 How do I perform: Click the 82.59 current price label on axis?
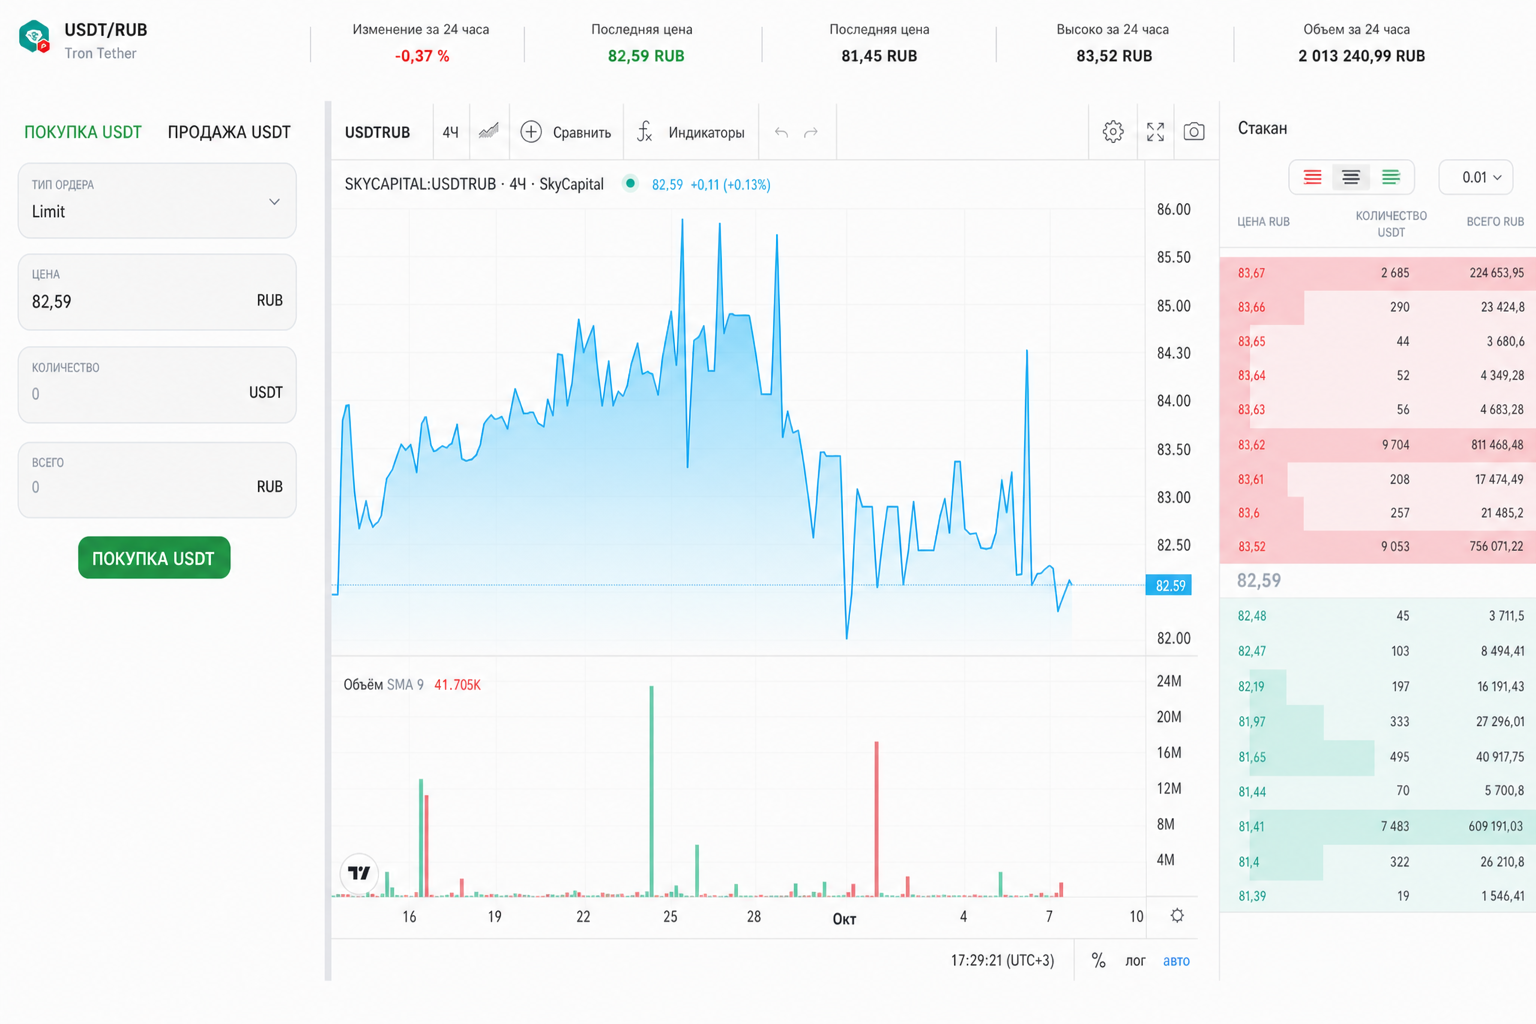click(1169, 585)
